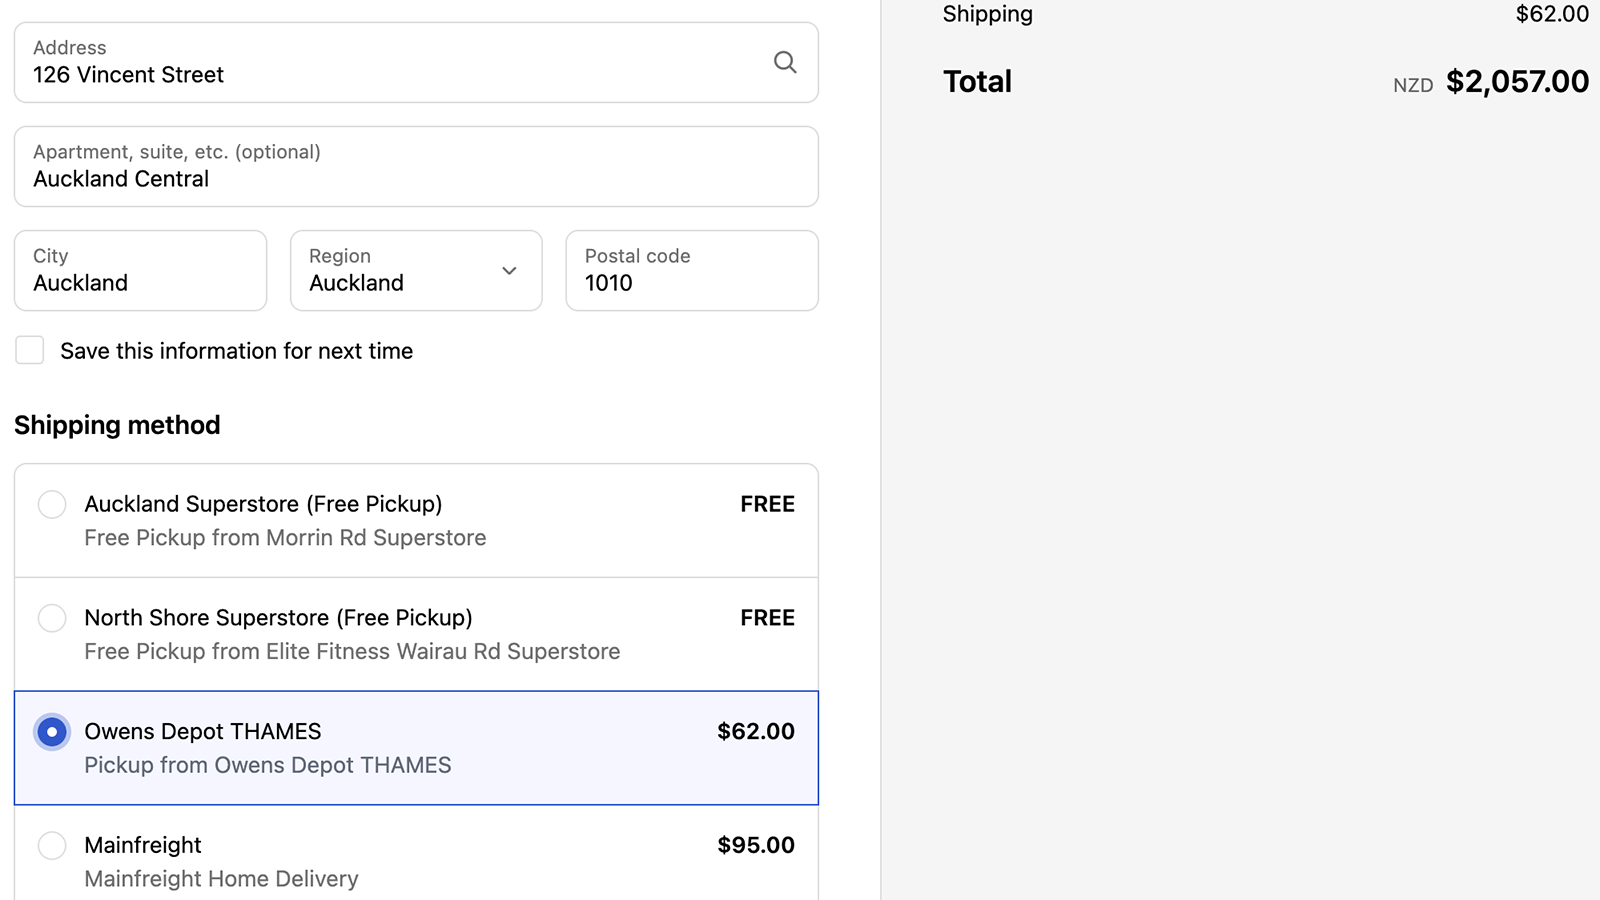Click 'Pickup from Owens Depot THAMES' description

pyautogui.click(x=267, y=765)
